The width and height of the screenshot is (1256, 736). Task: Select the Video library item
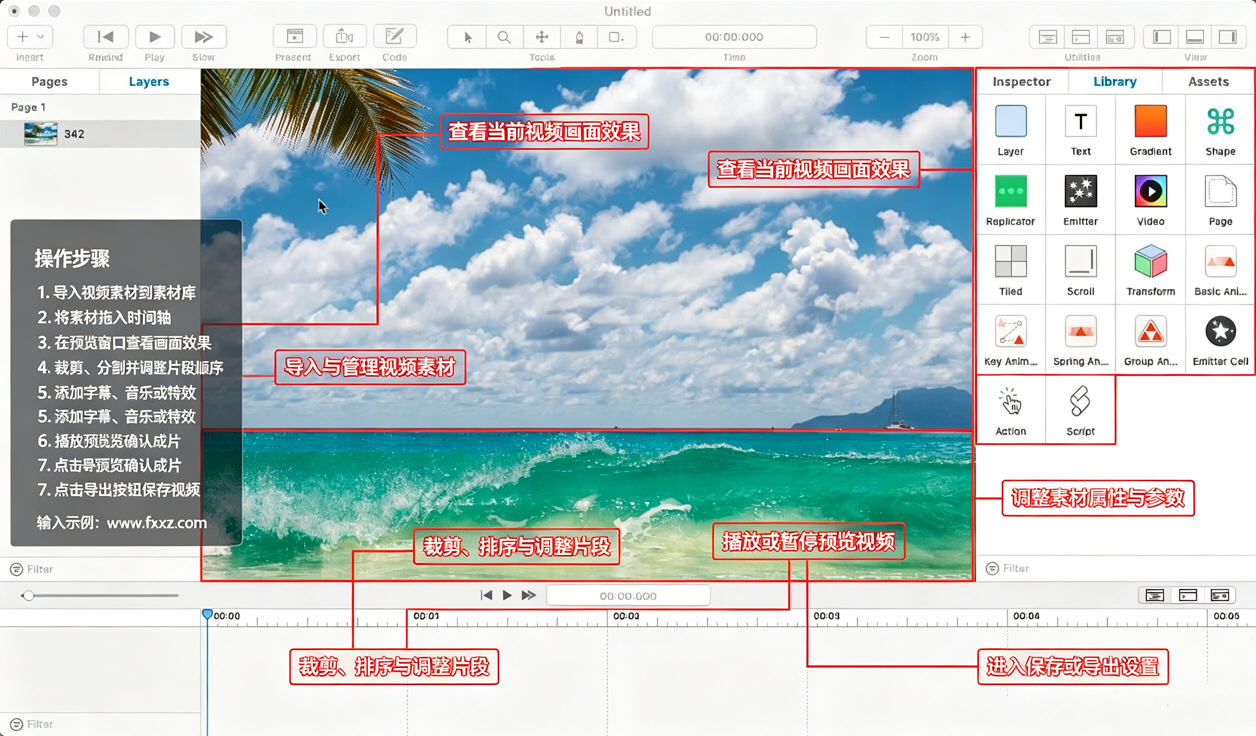pos(1150,200)
